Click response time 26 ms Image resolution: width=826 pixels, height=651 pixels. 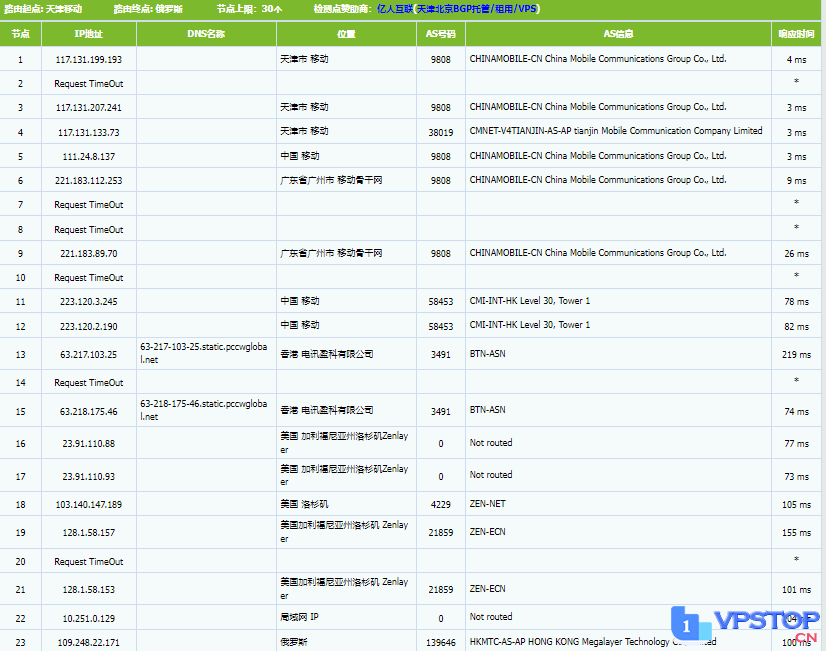[796, 253]
